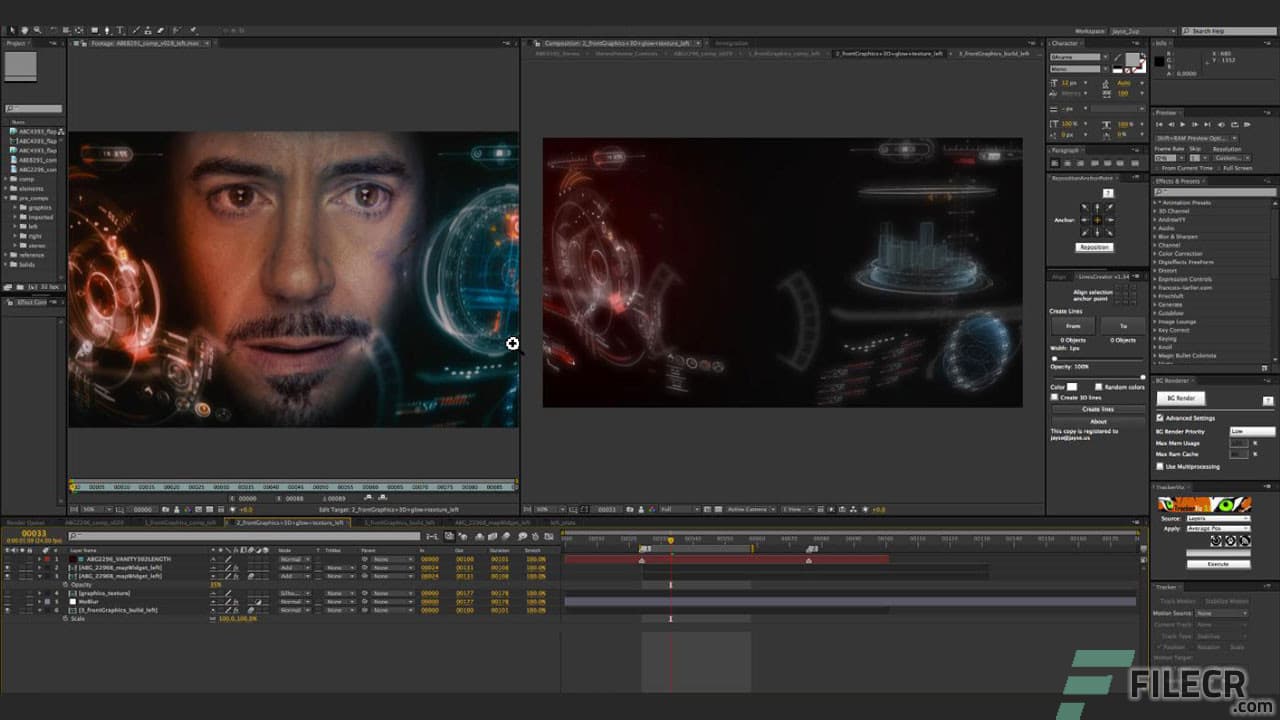
Task: Click the search field in the Project panel
Action: point(34,107)
